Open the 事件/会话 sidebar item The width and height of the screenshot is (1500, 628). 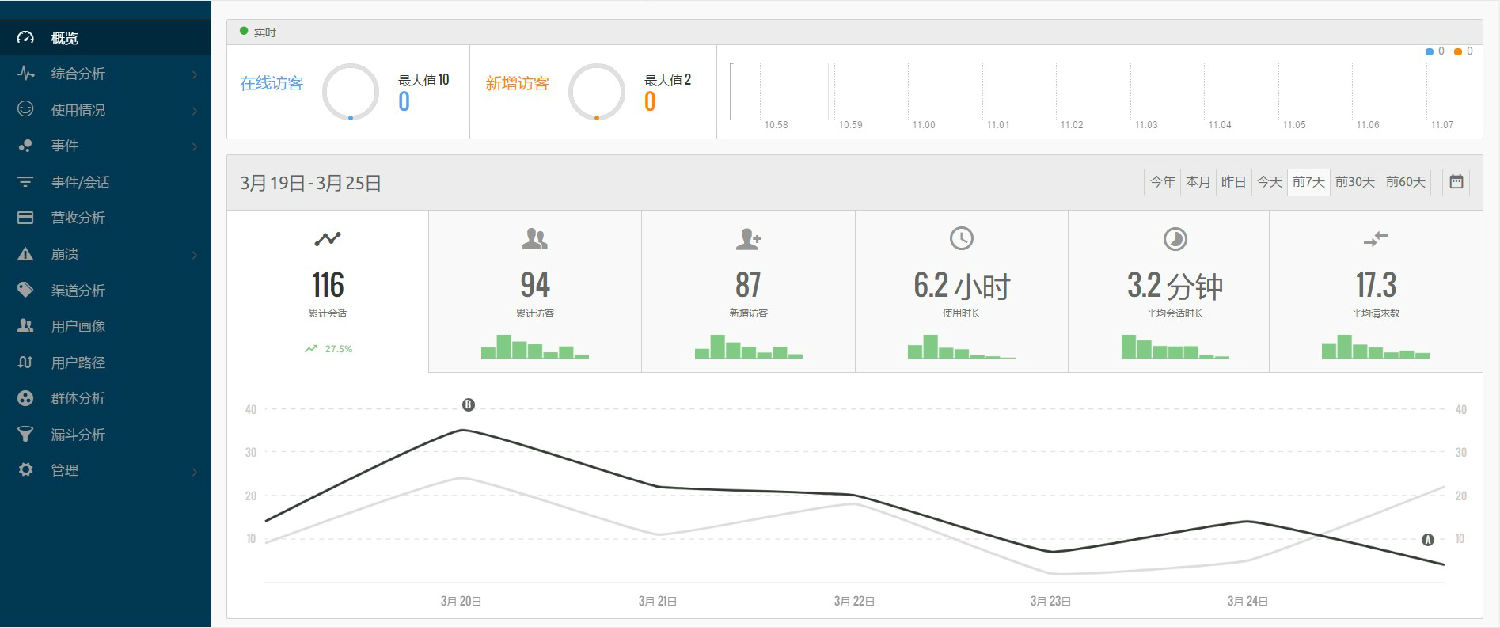[x=80, y=183]
